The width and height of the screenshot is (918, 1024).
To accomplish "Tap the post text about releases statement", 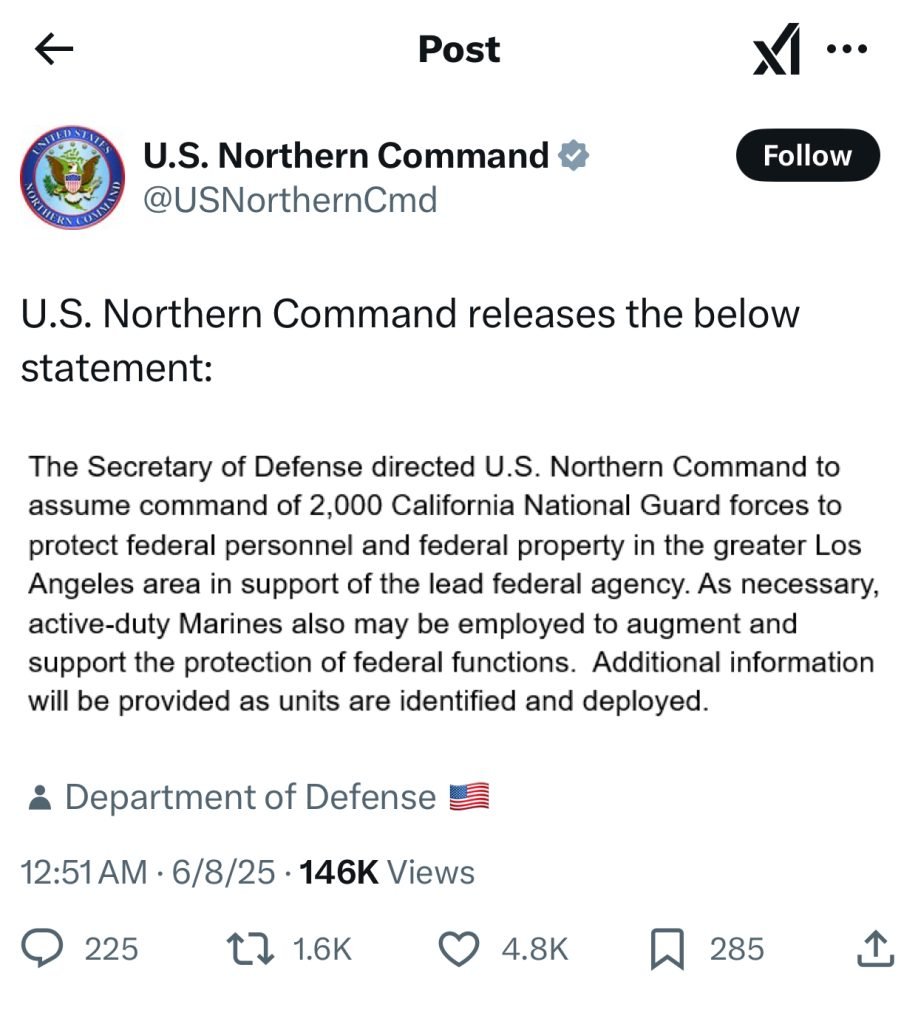I will (x=410, y=340).
